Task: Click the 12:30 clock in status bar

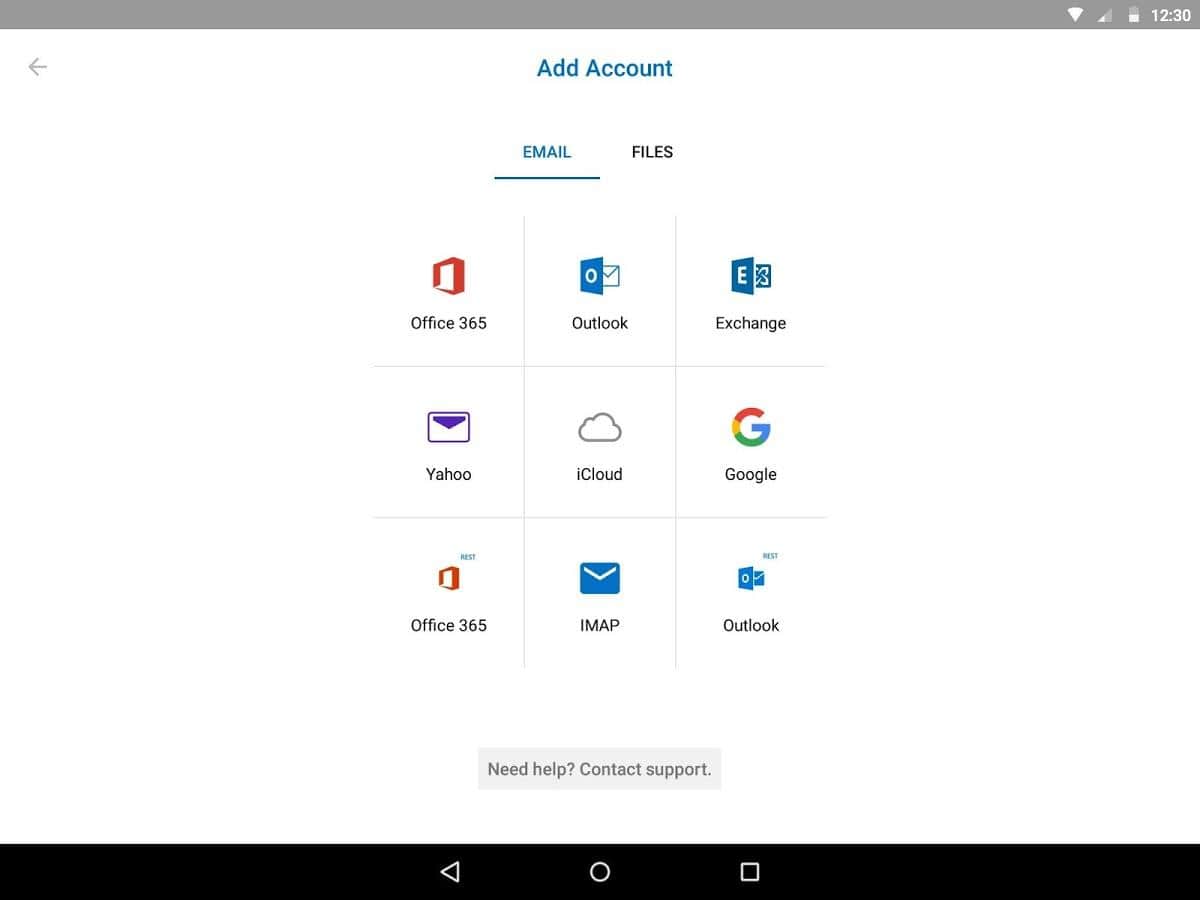Action: click(1171, 15)
